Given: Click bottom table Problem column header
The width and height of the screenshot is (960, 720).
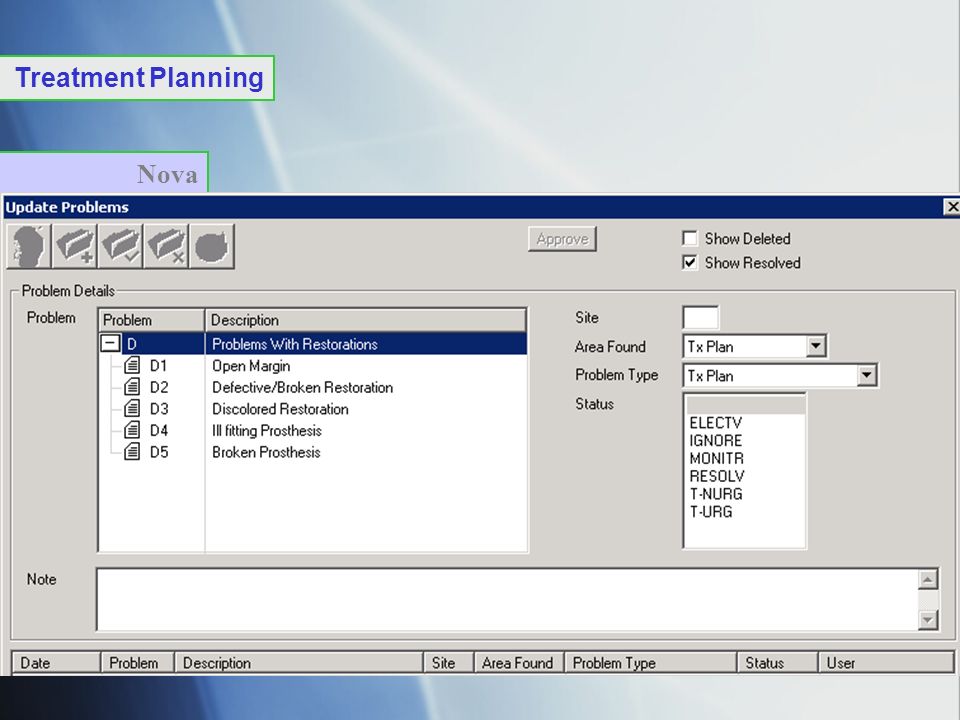Looking at the screenshot, I should 138,662.
